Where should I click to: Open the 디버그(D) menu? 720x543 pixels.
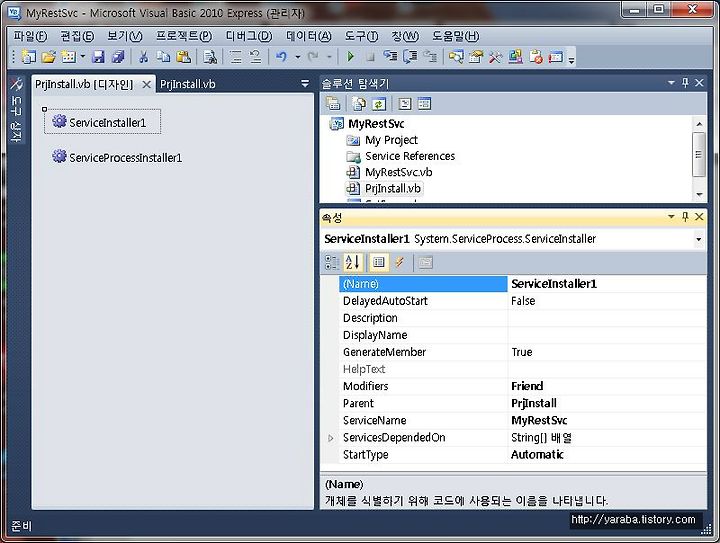(x=249, y=36)
